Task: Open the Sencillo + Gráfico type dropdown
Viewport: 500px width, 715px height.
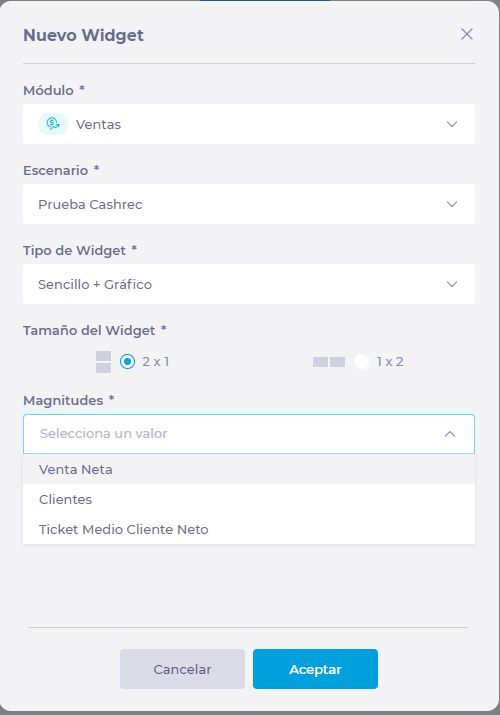Action: [x=249, y=284]
